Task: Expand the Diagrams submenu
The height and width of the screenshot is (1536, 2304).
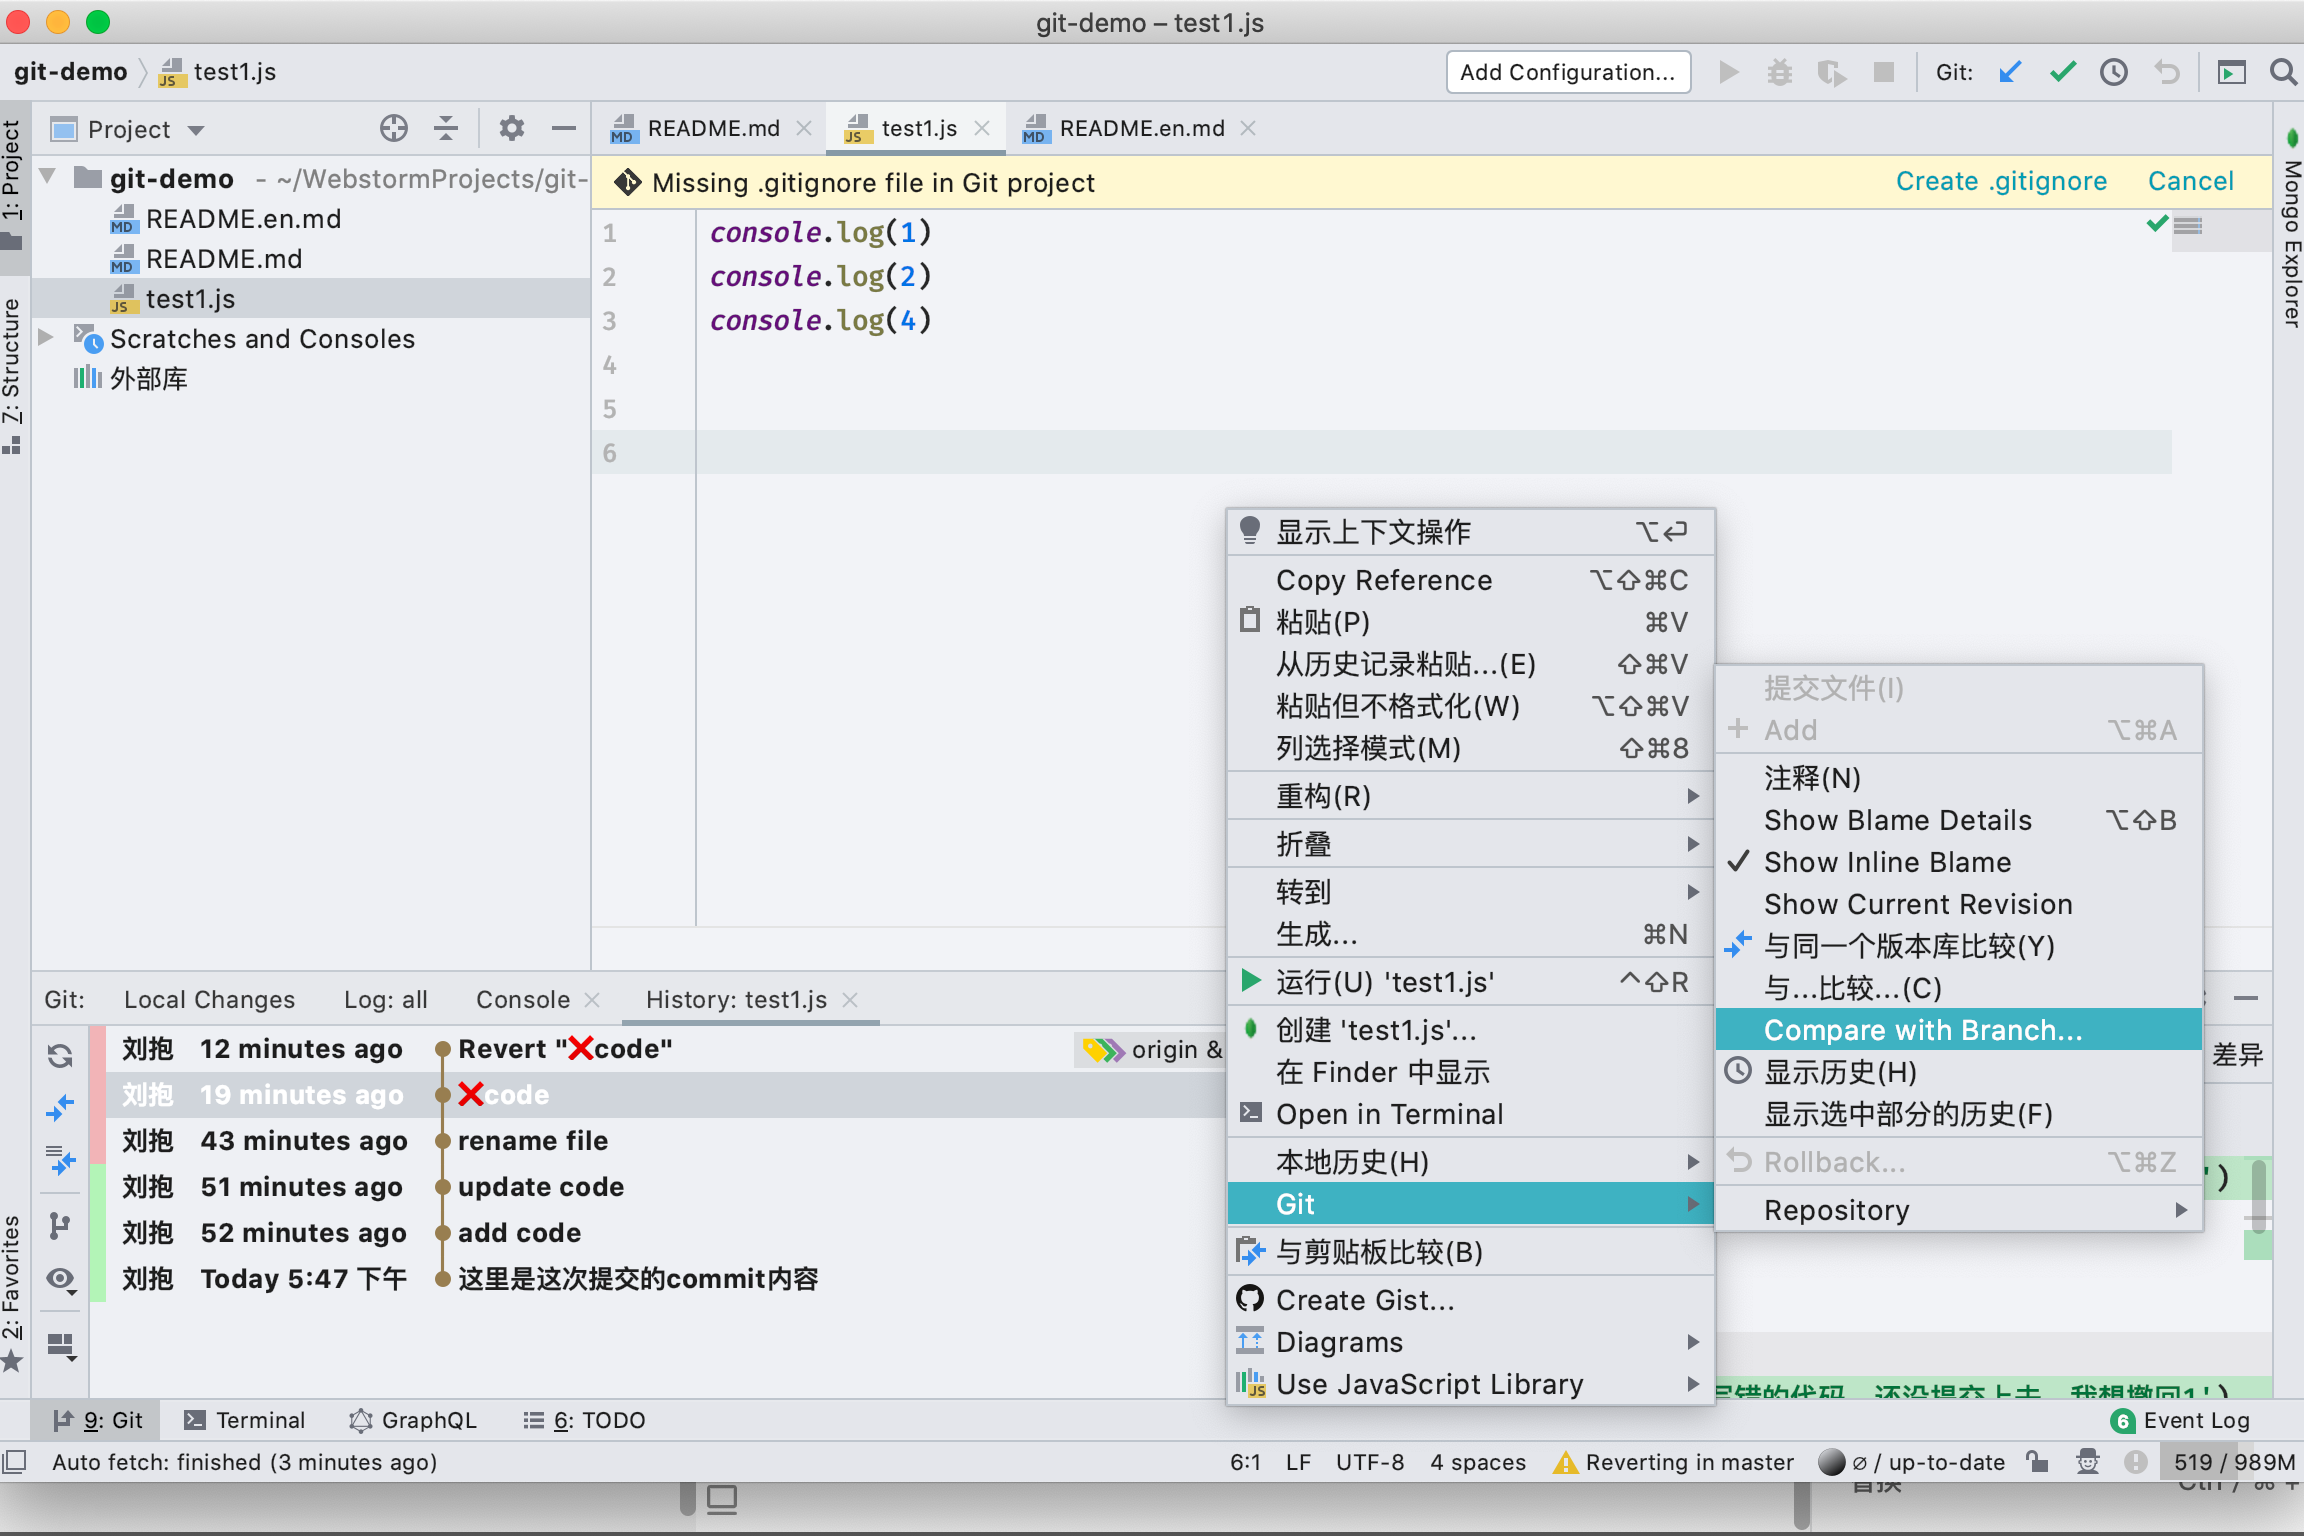Action: coord(1470,1342)
